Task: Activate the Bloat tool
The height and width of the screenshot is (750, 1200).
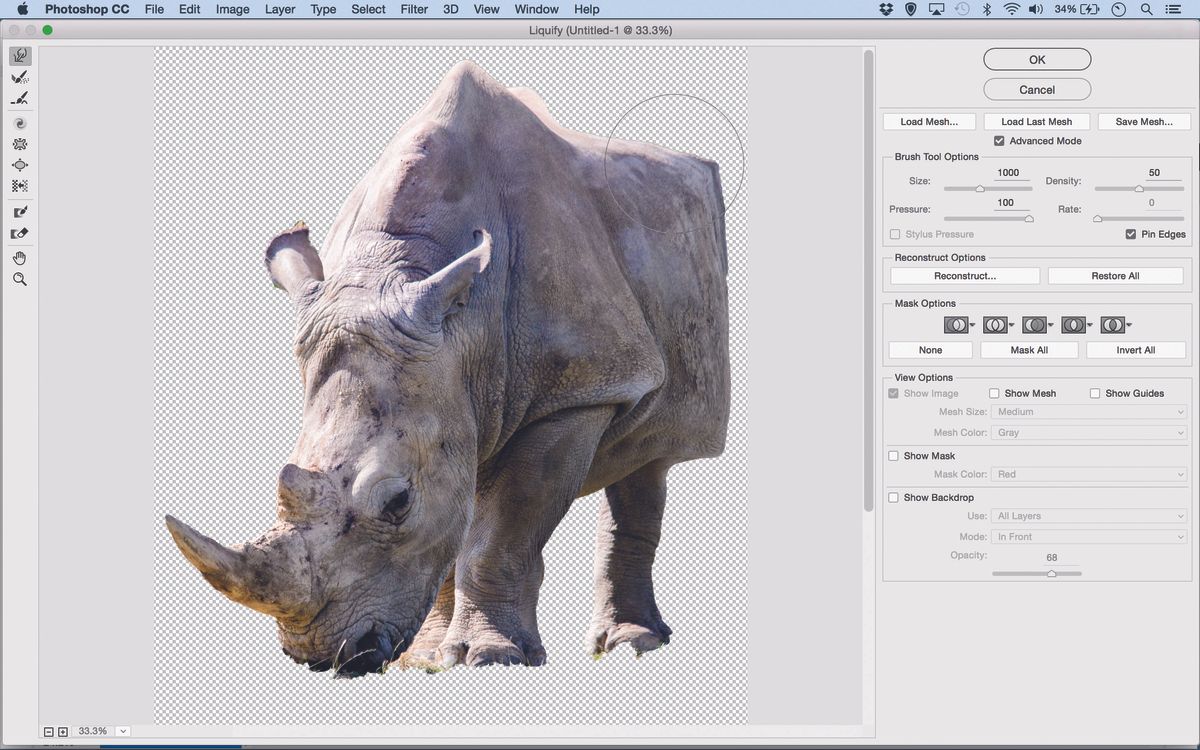Action: pos(20,165)
